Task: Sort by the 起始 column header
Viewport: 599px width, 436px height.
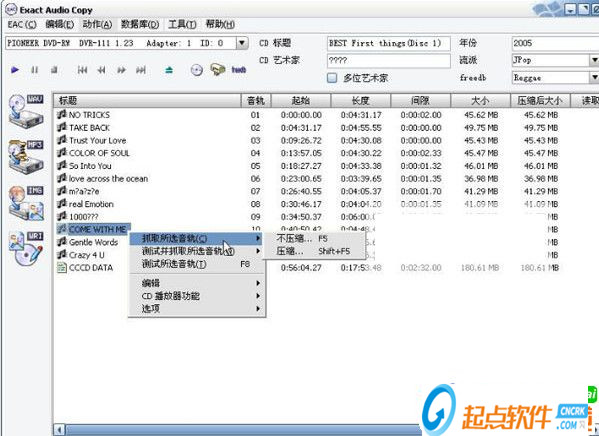Action: pyautogui.click(x=301, y=101)
